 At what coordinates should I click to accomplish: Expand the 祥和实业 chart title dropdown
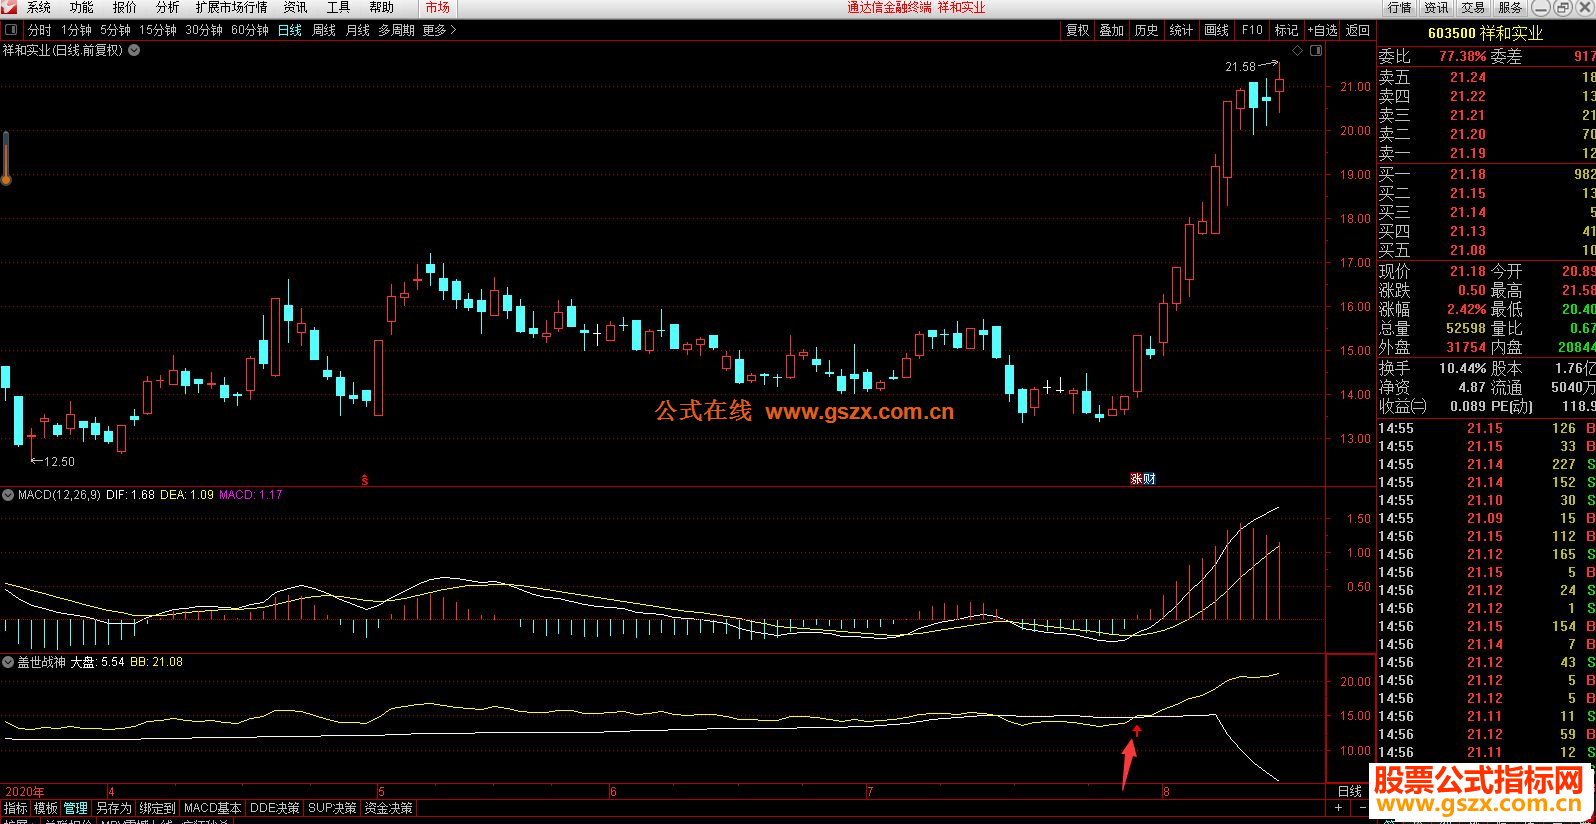[134, 50]
